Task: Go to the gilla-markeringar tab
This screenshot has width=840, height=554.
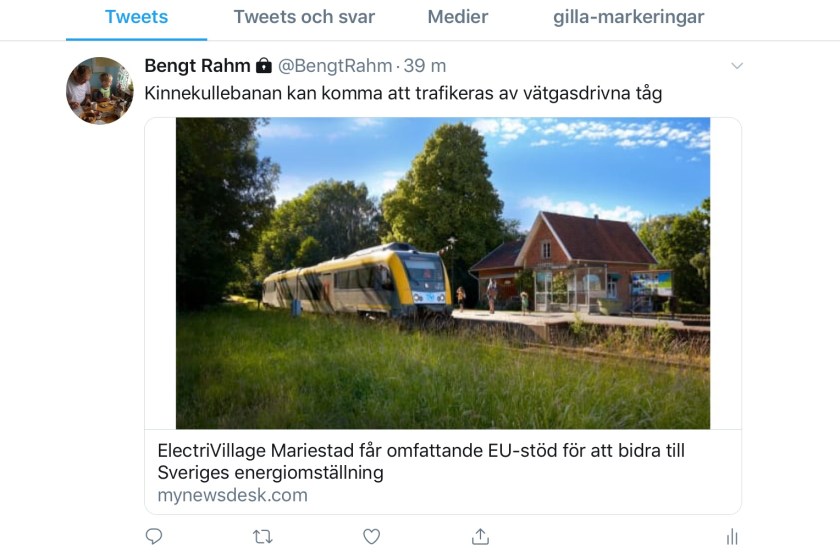Action: pyautogui.click(x=628, y=17)
